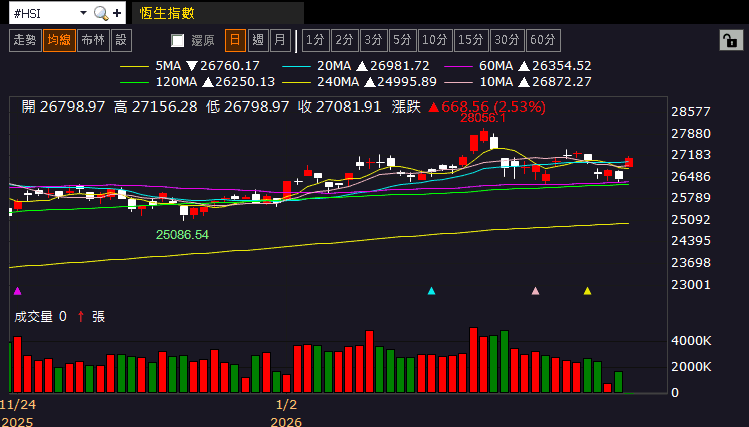Switch to 月 monthly period
Screen dimensions: 749x427
(280, 40)
